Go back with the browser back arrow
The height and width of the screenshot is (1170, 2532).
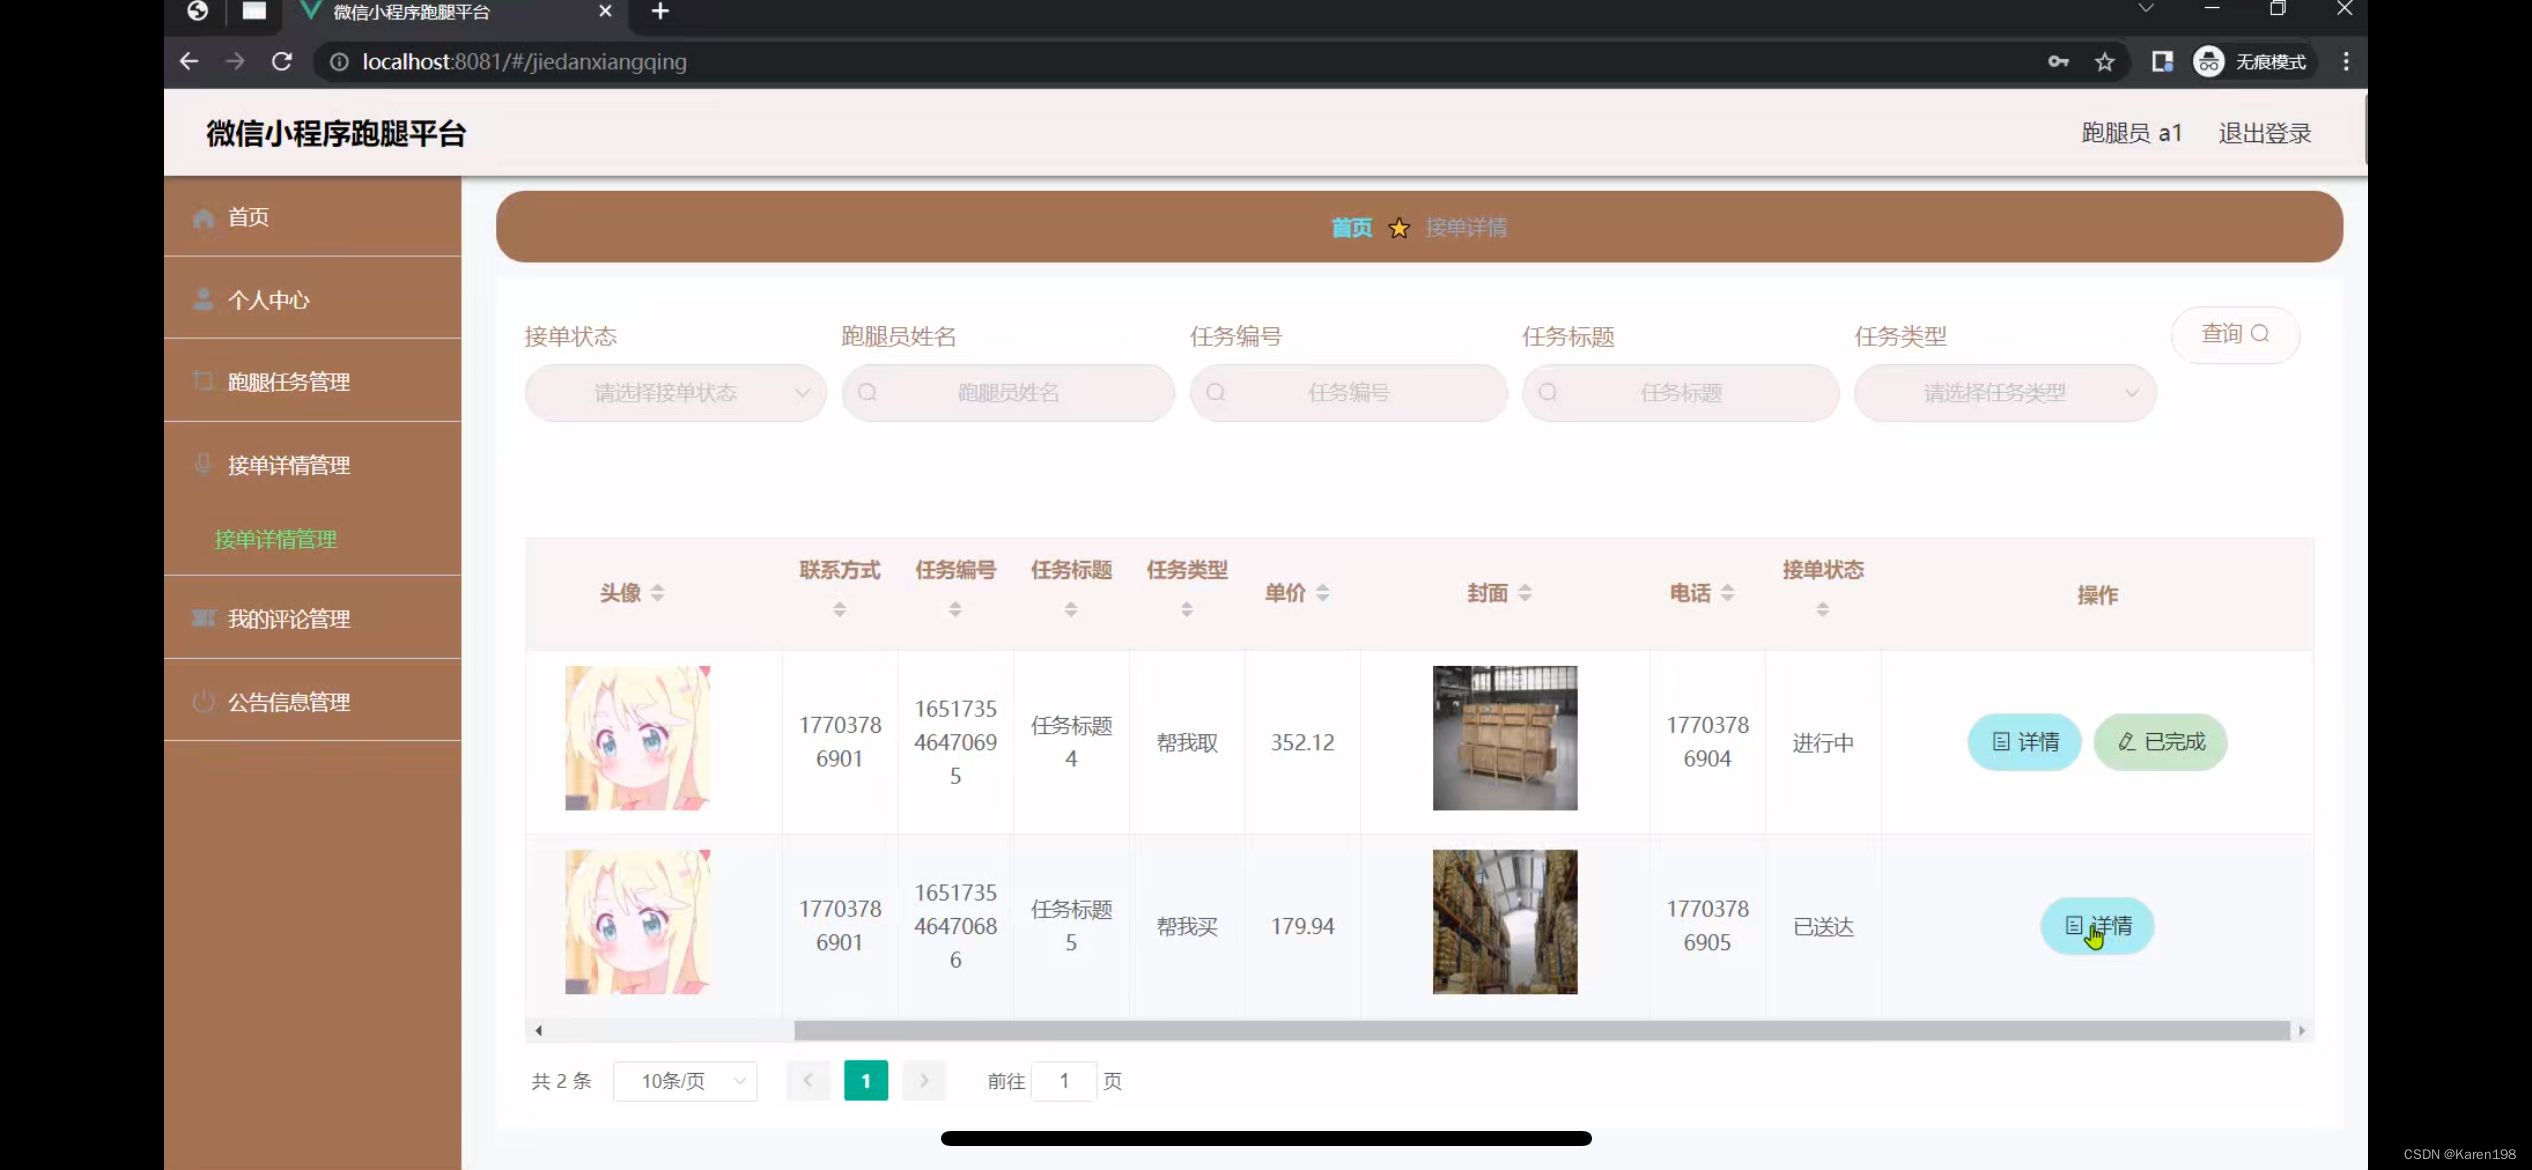coord(189,62)
